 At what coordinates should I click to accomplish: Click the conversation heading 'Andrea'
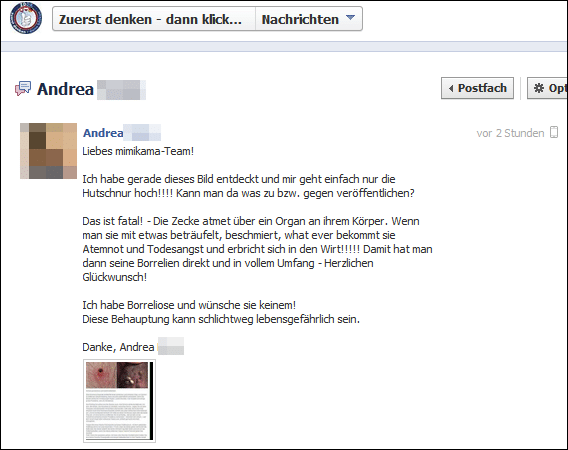[65, 89]
